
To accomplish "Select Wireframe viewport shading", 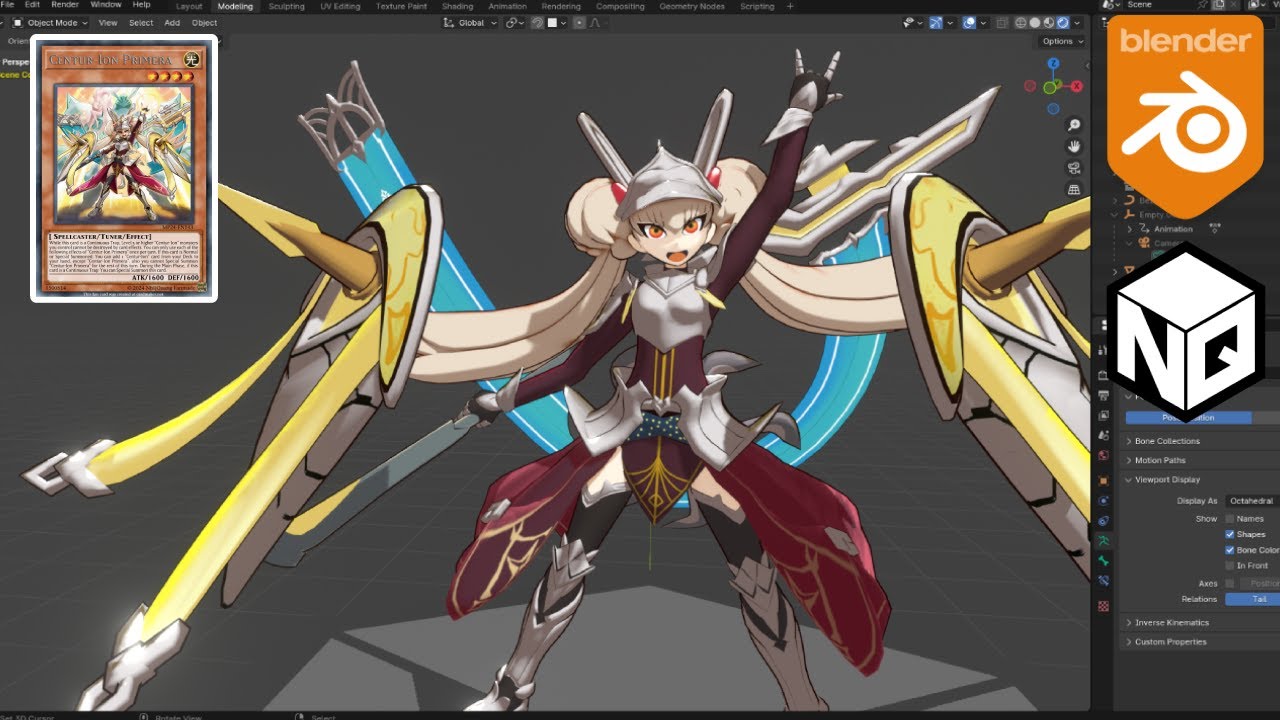I will [x=1021, y=22].
